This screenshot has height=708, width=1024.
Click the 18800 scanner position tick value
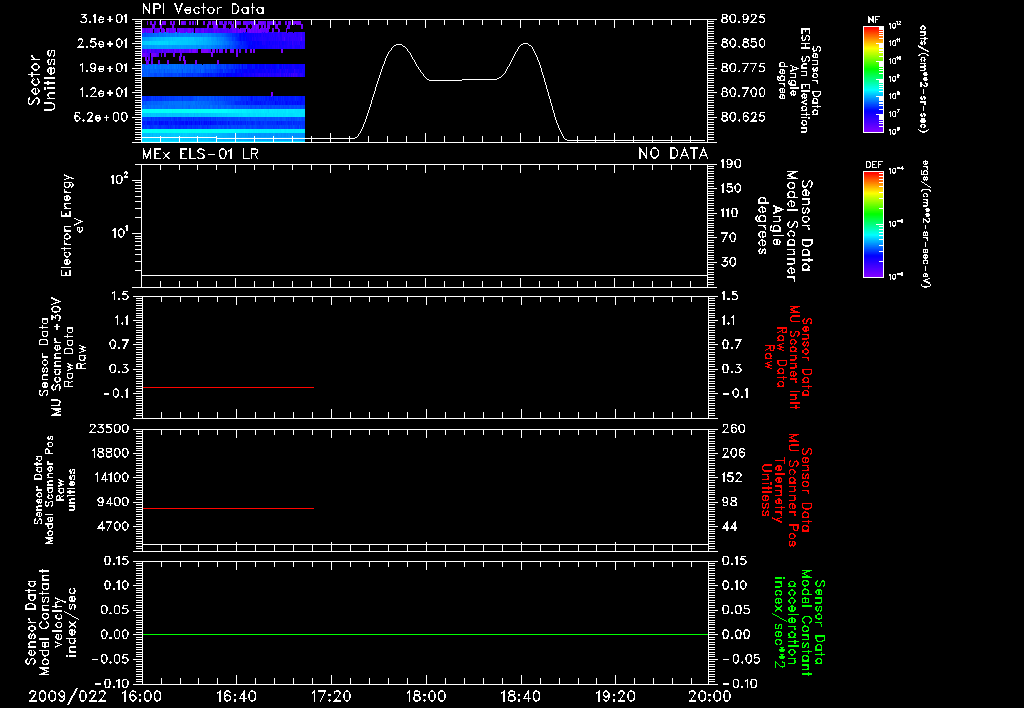click(108, 453)
